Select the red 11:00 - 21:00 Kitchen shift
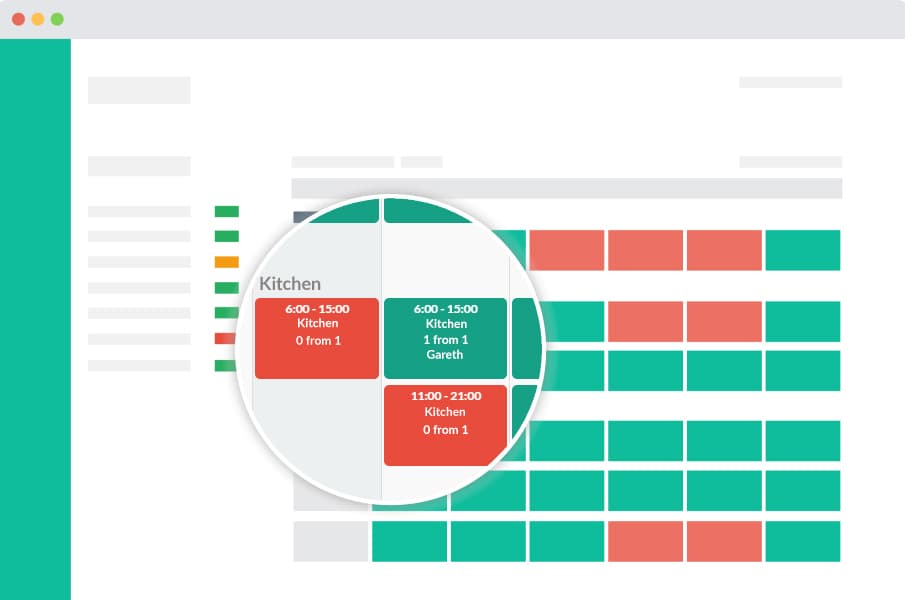Image resolution: width=905 pixels, height=600 pixels. pyautogui.click(x=445, y=425)
